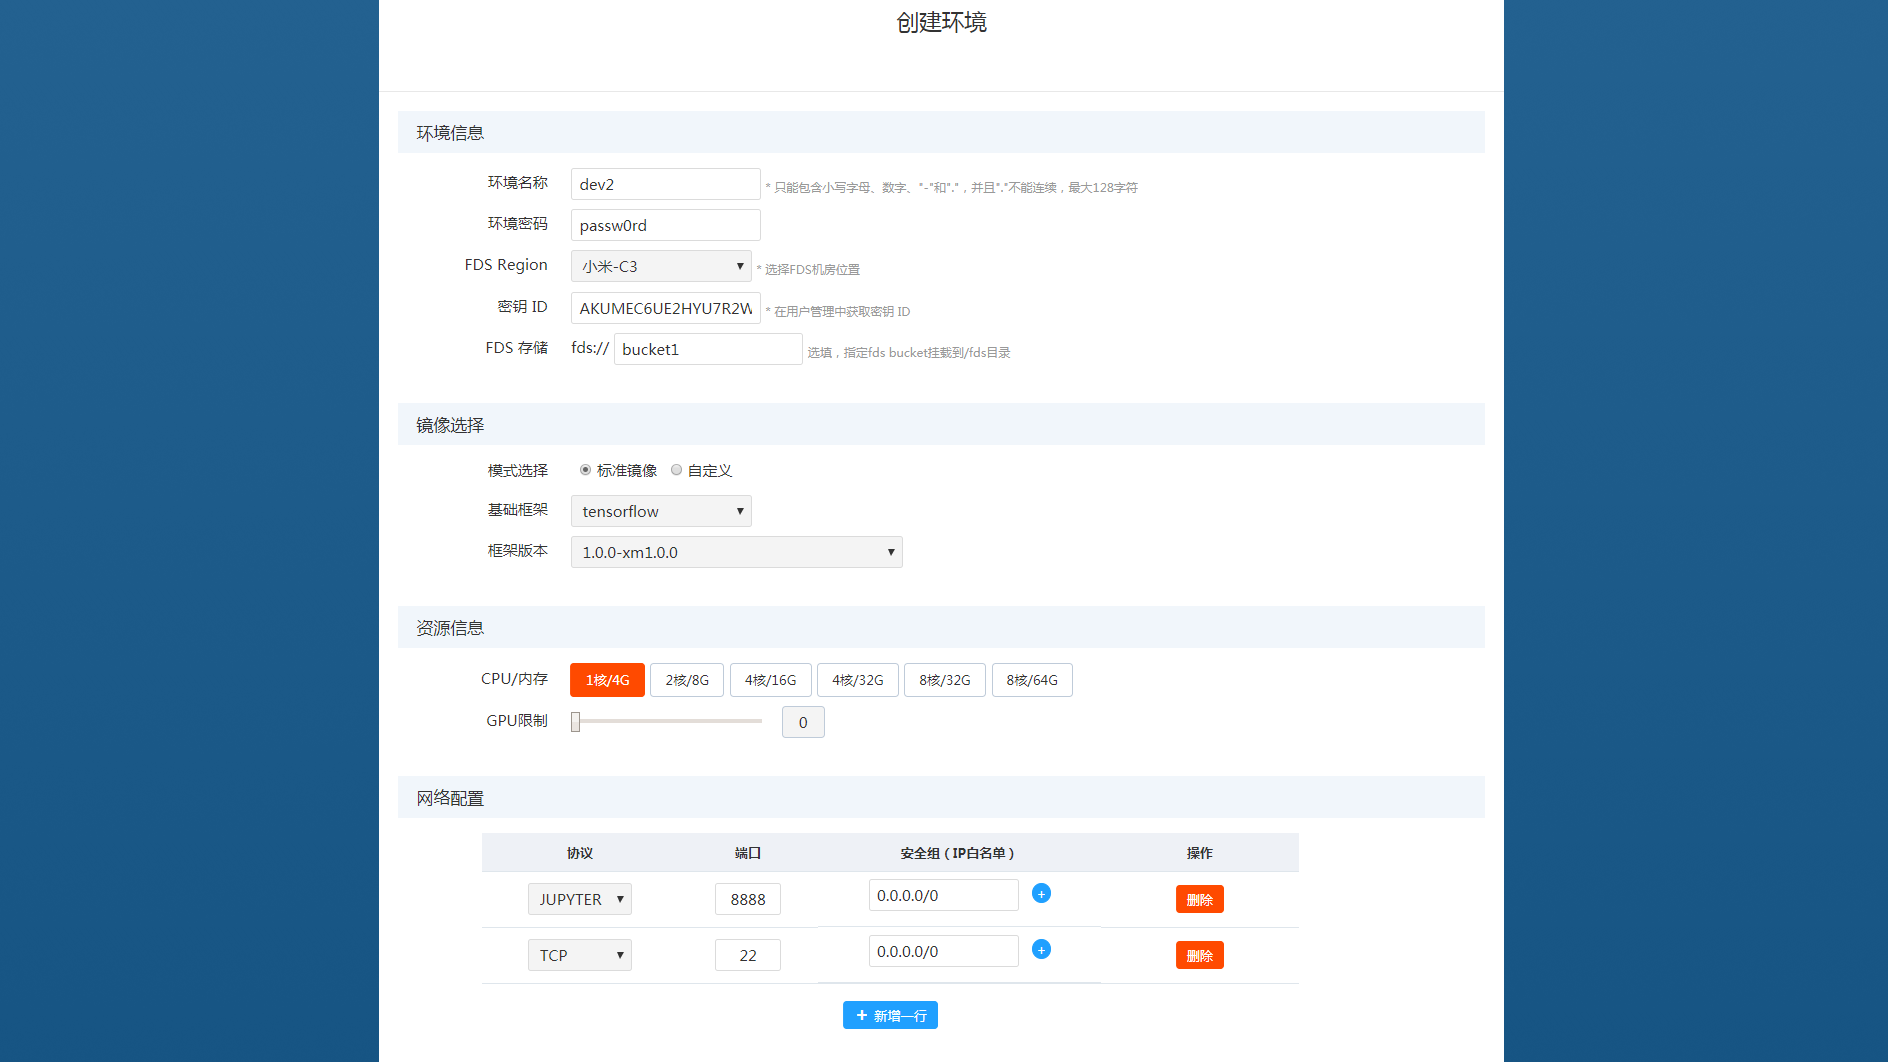
Task: Open the 基础框架 tensorflow dropdown
Action: click(x=661, y=511)
